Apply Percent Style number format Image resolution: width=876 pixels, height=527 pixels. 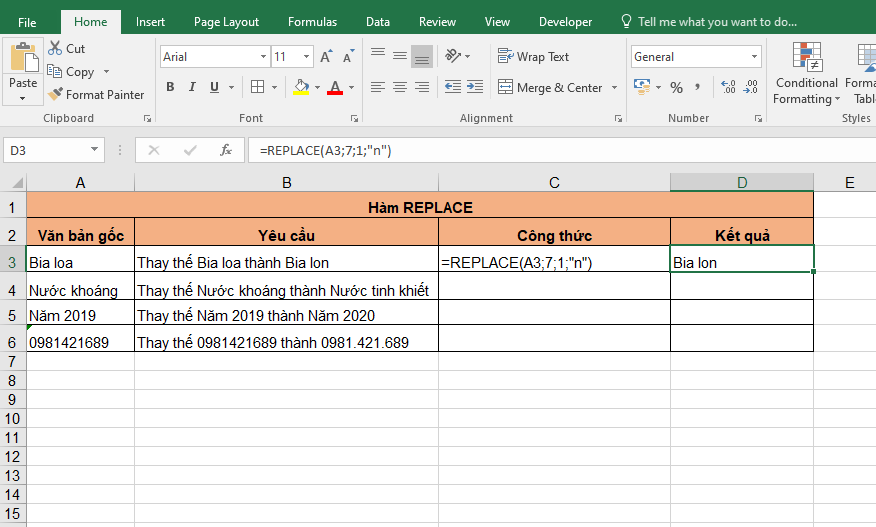[x=677, y=88]
